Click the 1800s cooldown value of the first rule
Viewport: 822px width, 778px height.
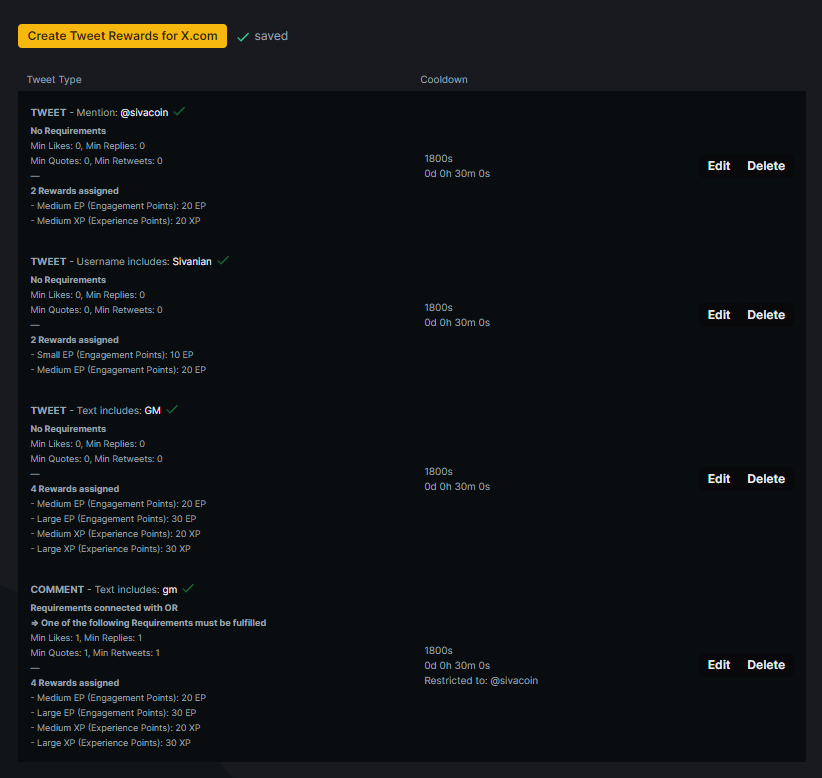[438, 158]
